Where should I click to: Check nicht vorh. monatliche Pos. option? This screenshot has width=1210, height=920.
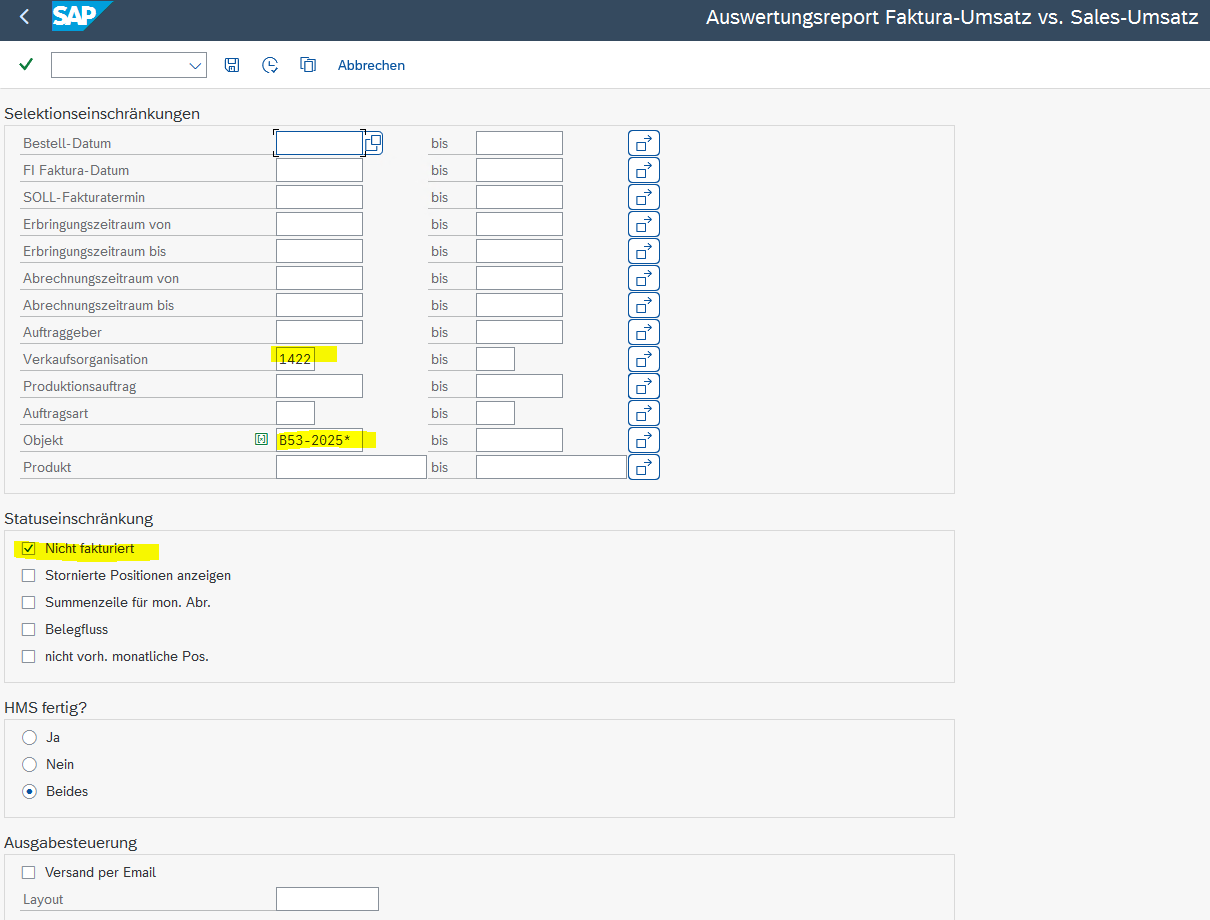(28, 656)
